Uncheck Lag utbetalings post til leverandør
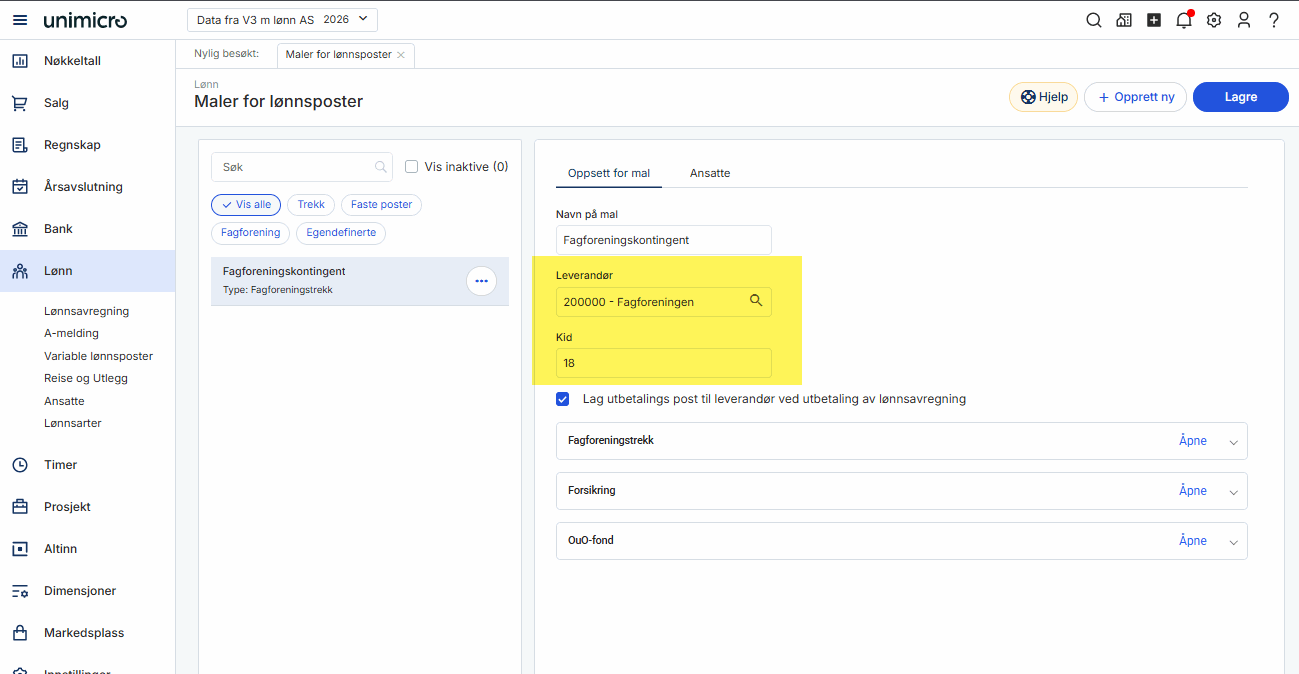 563,399
